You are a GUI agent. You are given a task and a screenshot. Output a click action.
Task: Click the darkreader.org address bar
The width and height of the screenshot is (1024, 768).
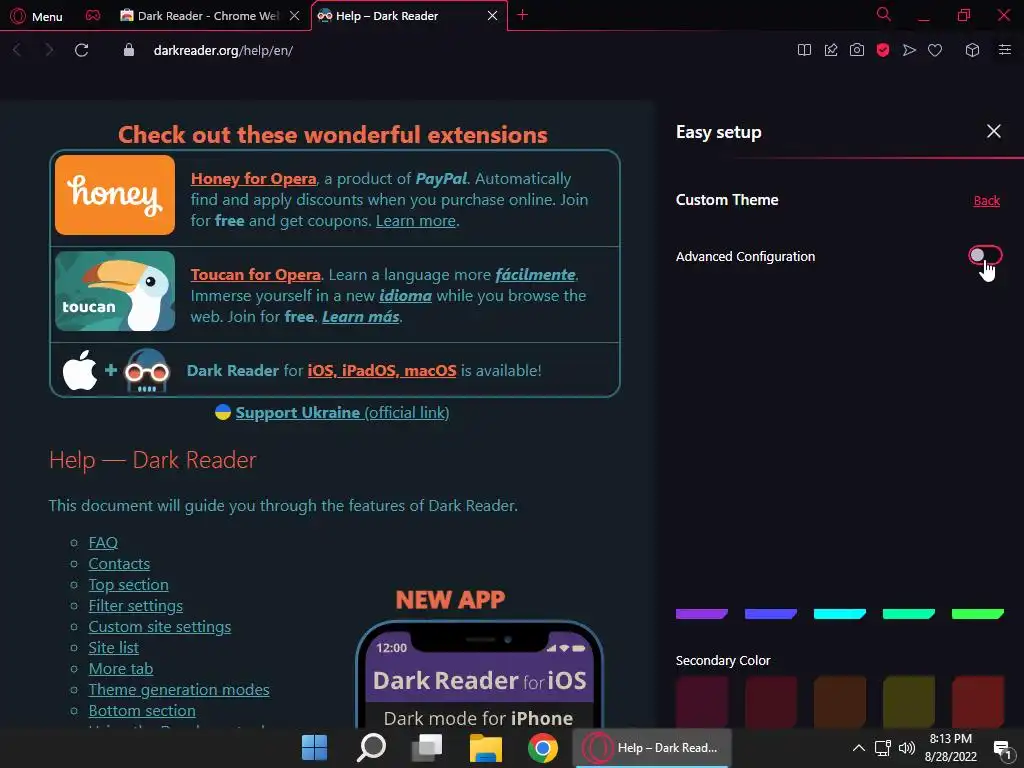tap(223, 50)
